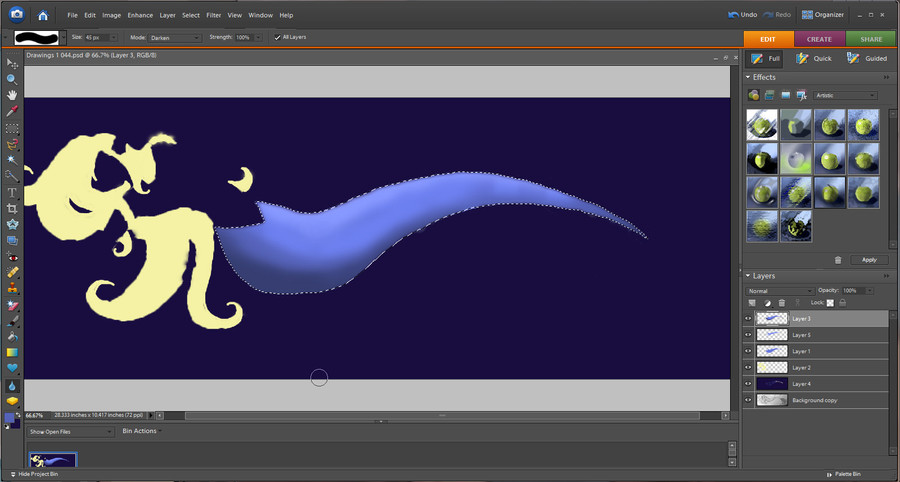Viewport: 900px width, 482px height.
Task: Select the Move tool
Action: pos(12,63)
